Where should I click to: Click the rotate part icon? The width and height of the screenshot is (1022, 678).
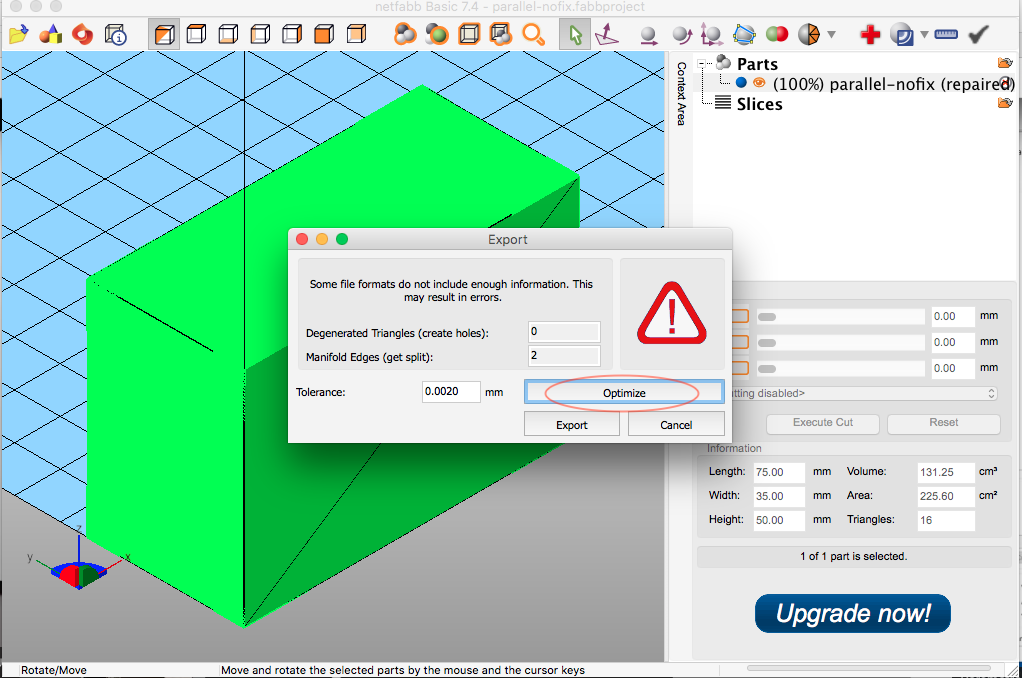pyautogui.click(x=681, y=35)
